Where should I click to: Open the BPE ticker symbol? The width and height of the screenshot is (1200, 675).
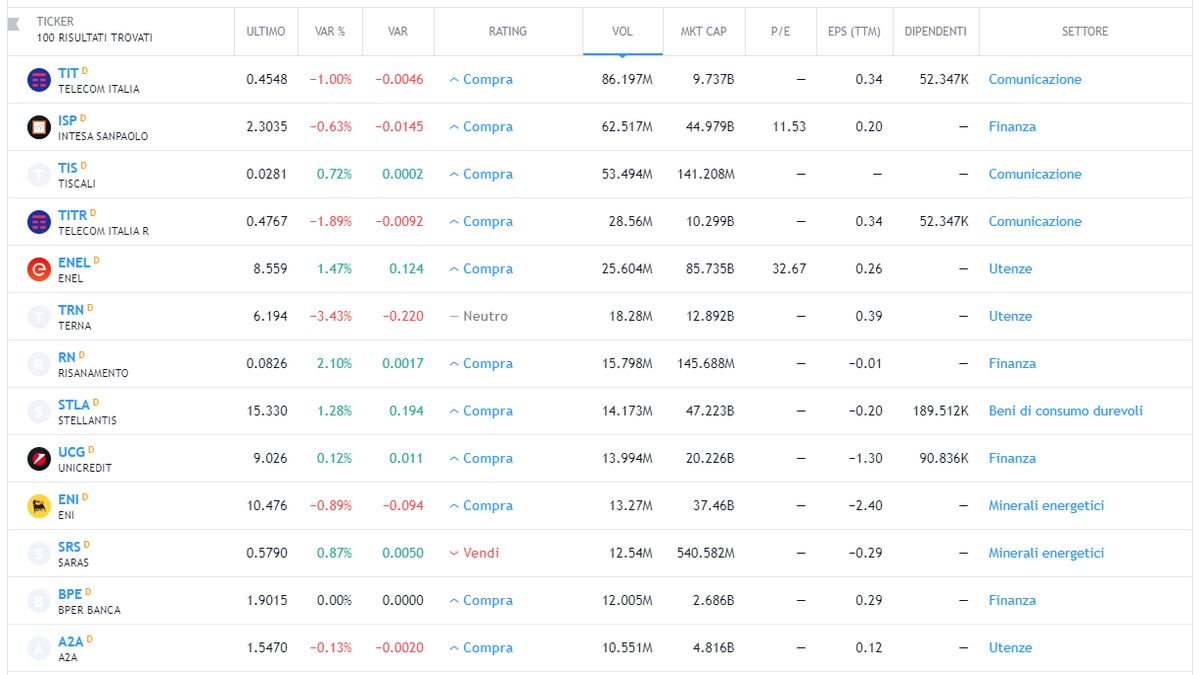tap(70, 595)
